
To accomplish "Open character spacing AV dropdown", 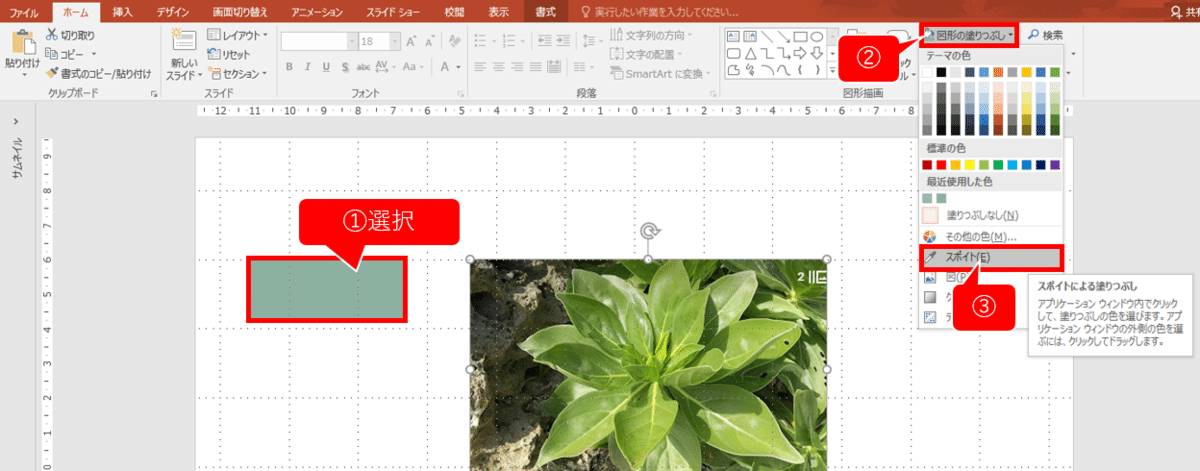I will pos(384,66).
